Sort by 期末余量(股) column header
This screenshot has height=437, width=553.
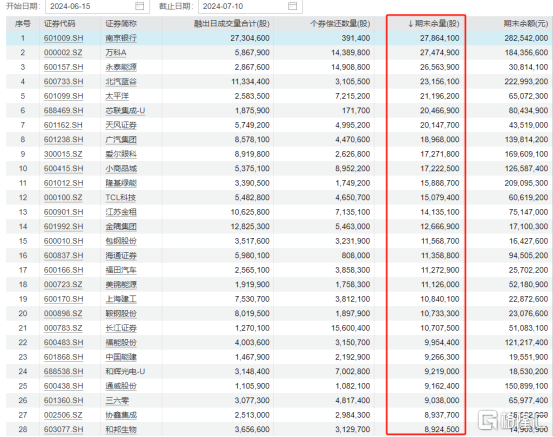(433, 24)
